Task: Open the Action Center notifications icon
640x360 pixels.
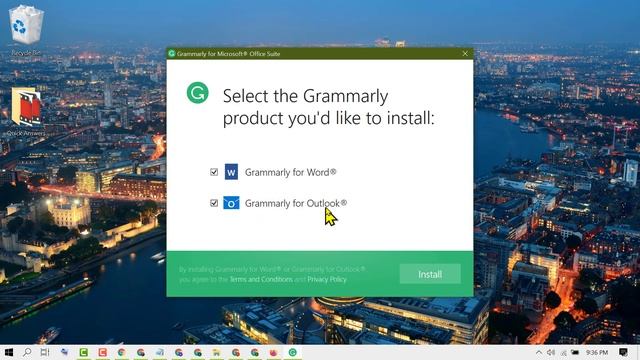Action: pyautogui.click(x=623, y=352)
